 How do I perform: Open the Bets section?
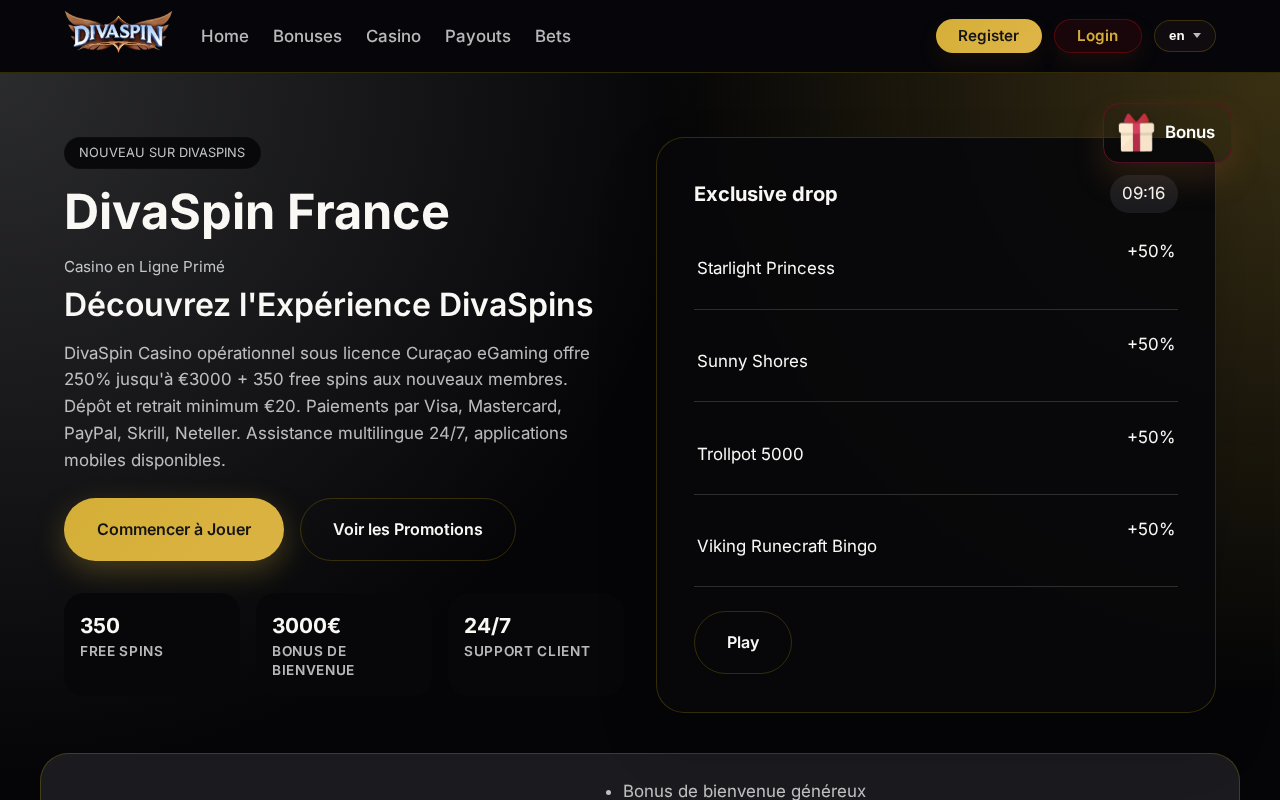[553, 36]
